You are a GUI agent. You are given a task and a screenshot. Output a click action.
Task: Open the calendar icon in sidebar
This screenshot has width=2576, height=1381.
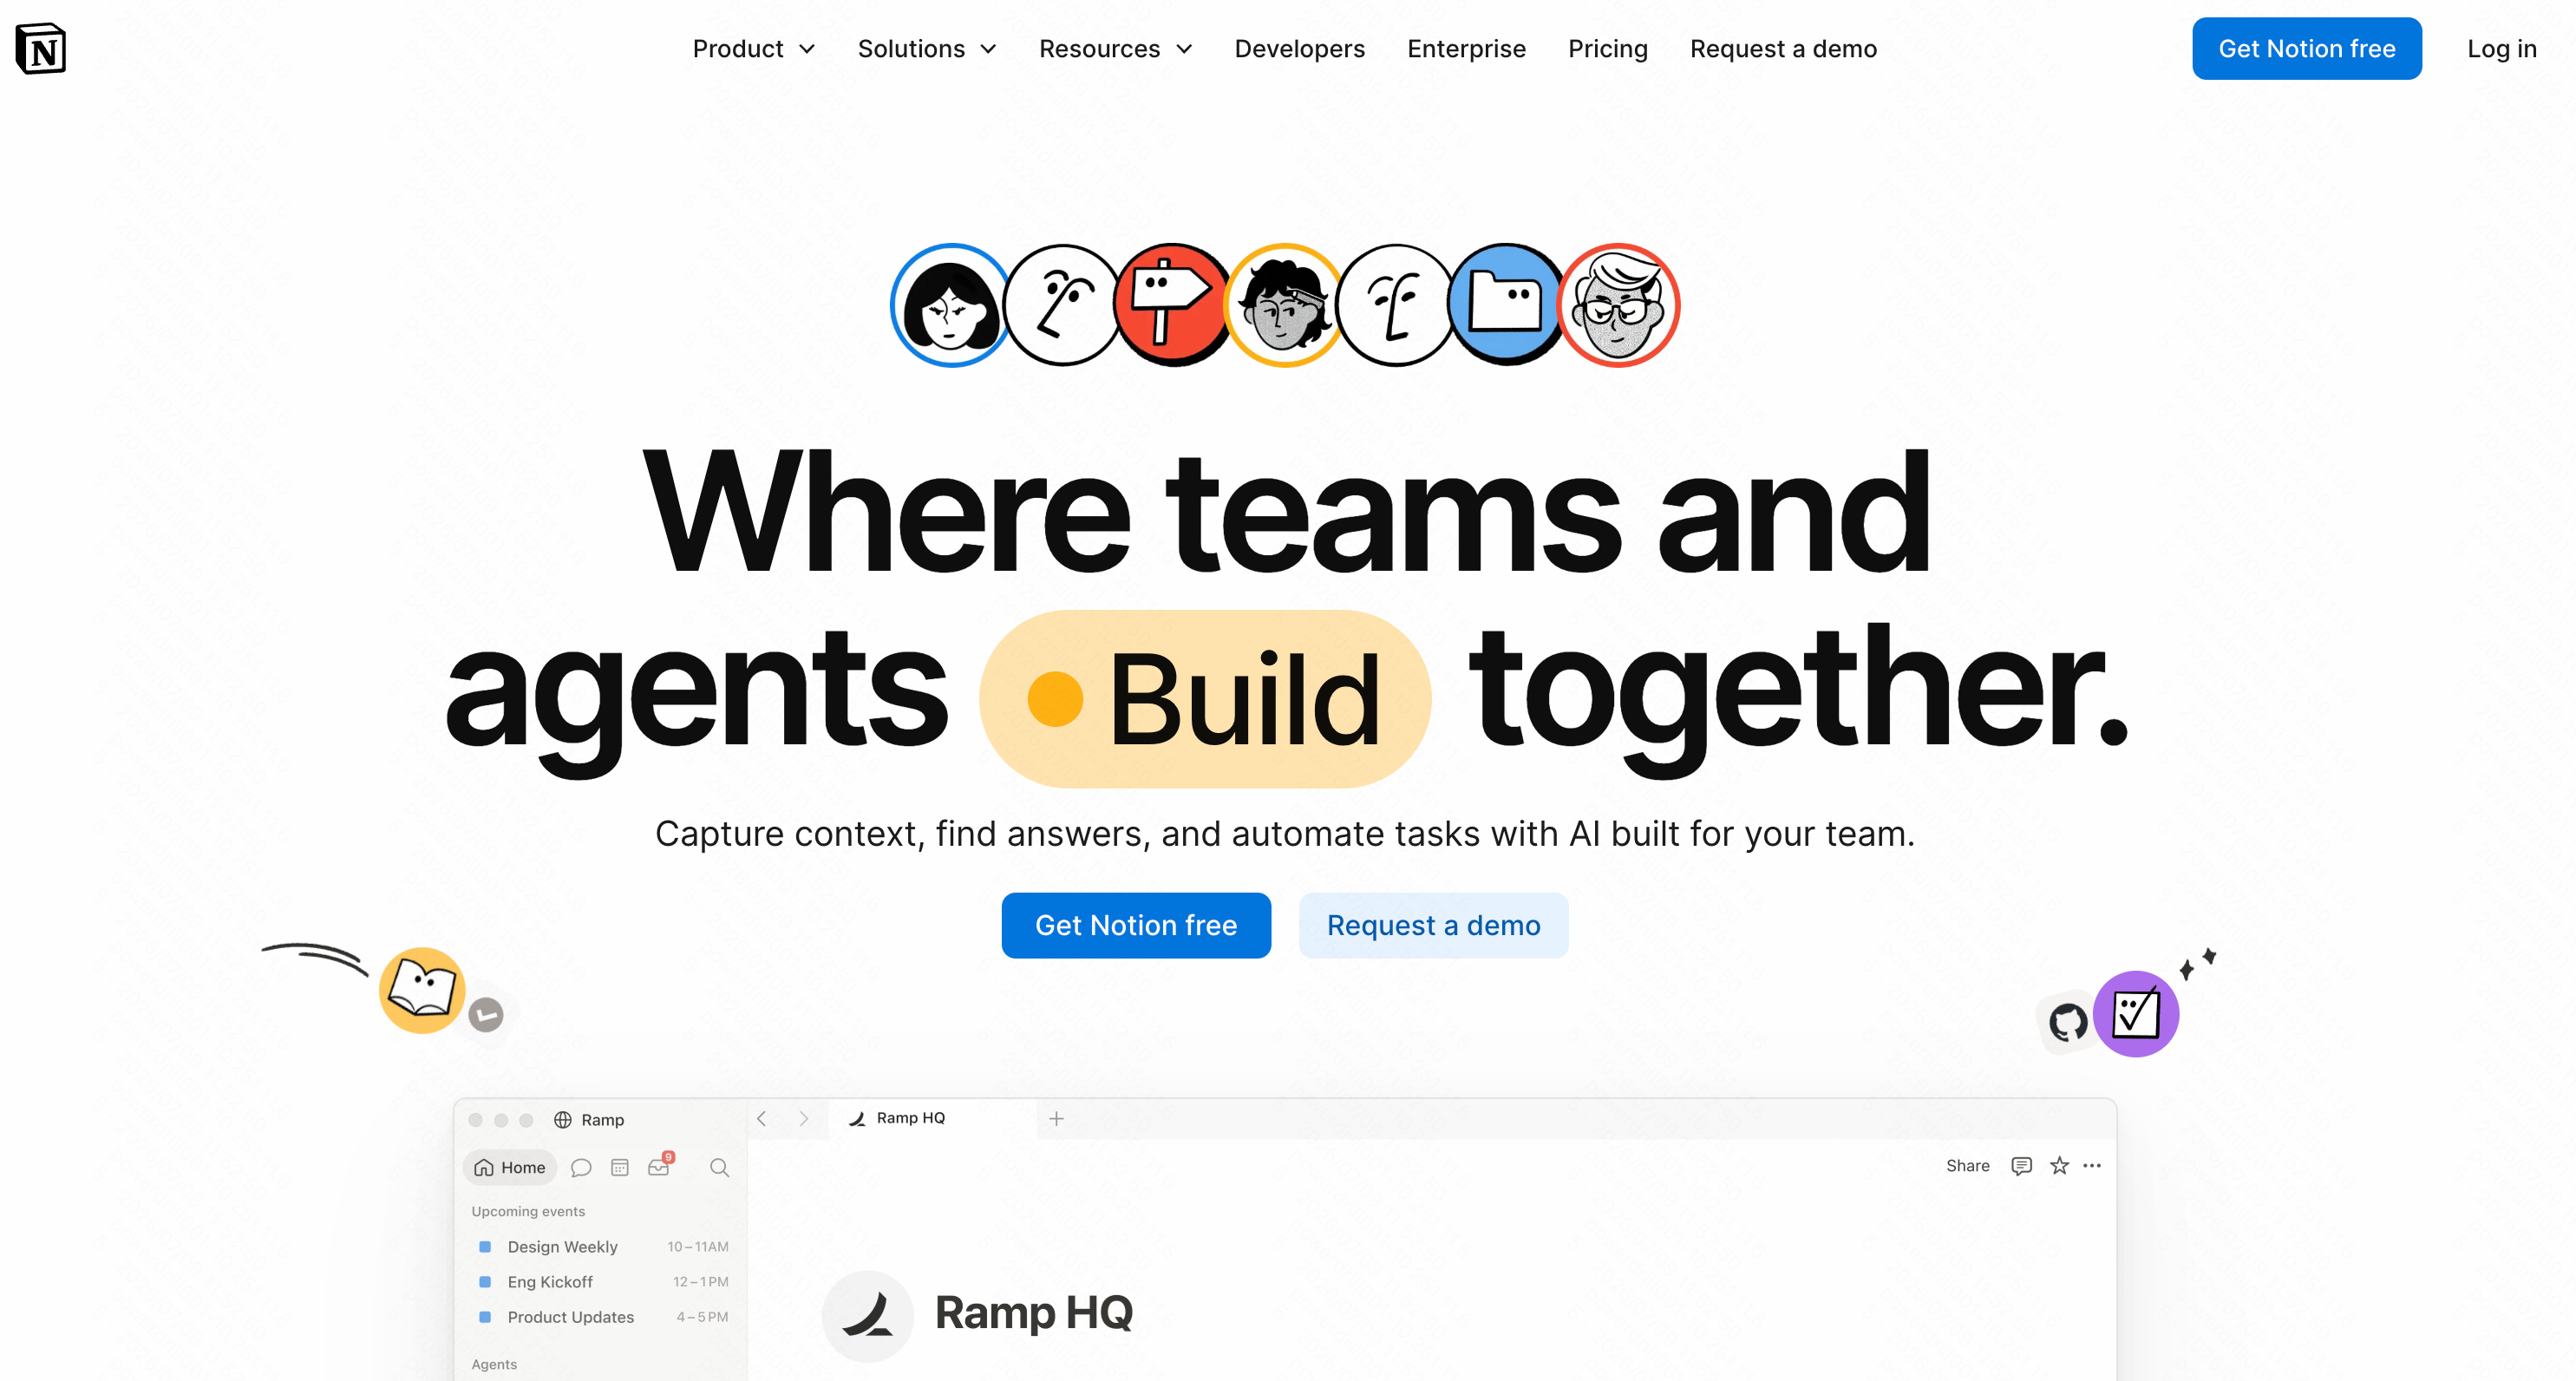[x=620, y=1168]
